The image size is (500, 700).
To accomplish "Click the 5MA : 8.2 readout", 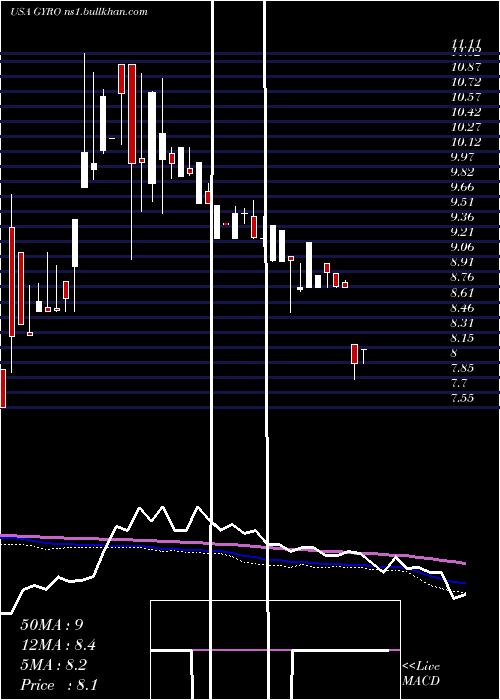I will tap(54, 665).
